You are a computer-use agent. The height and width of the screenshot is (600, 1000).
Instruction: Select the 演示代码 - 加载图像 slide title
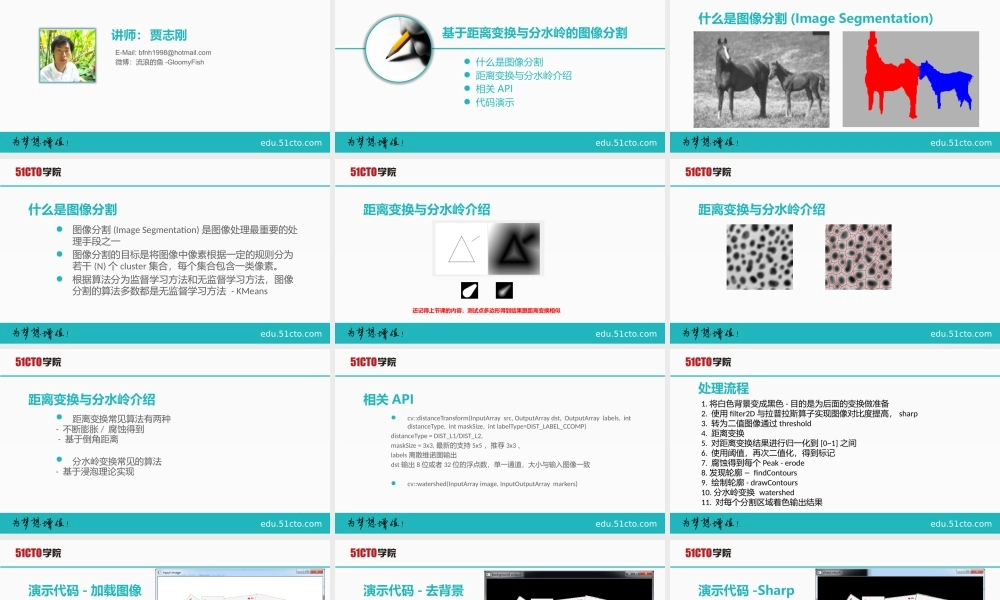[87, 590]
